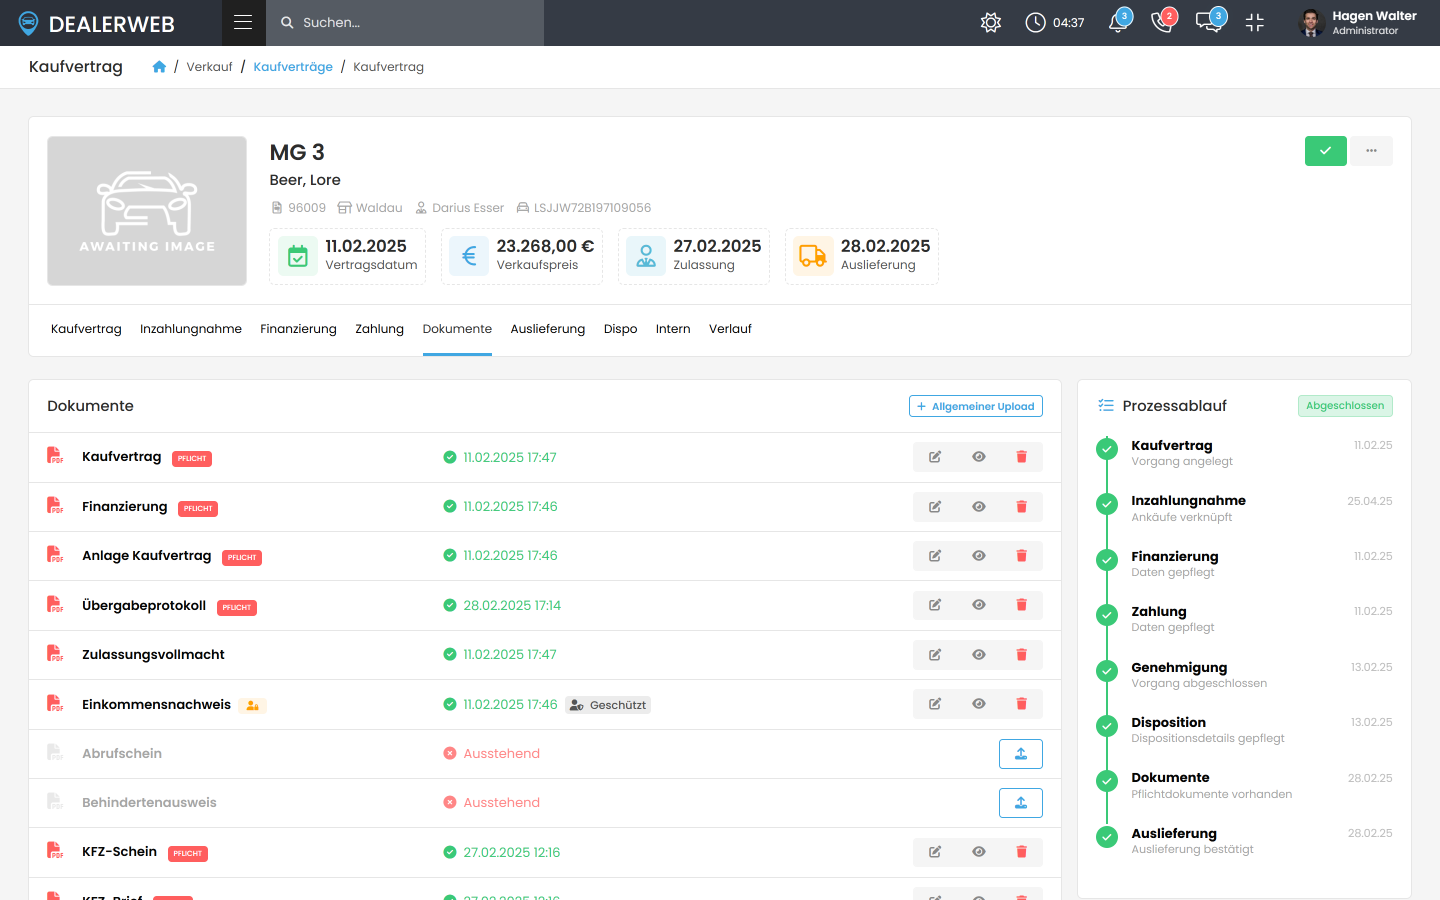Follow the Kaufverträge breadcrumb link
The width and height of the screenshot is (1440, 900).
(x=293, y=67)
